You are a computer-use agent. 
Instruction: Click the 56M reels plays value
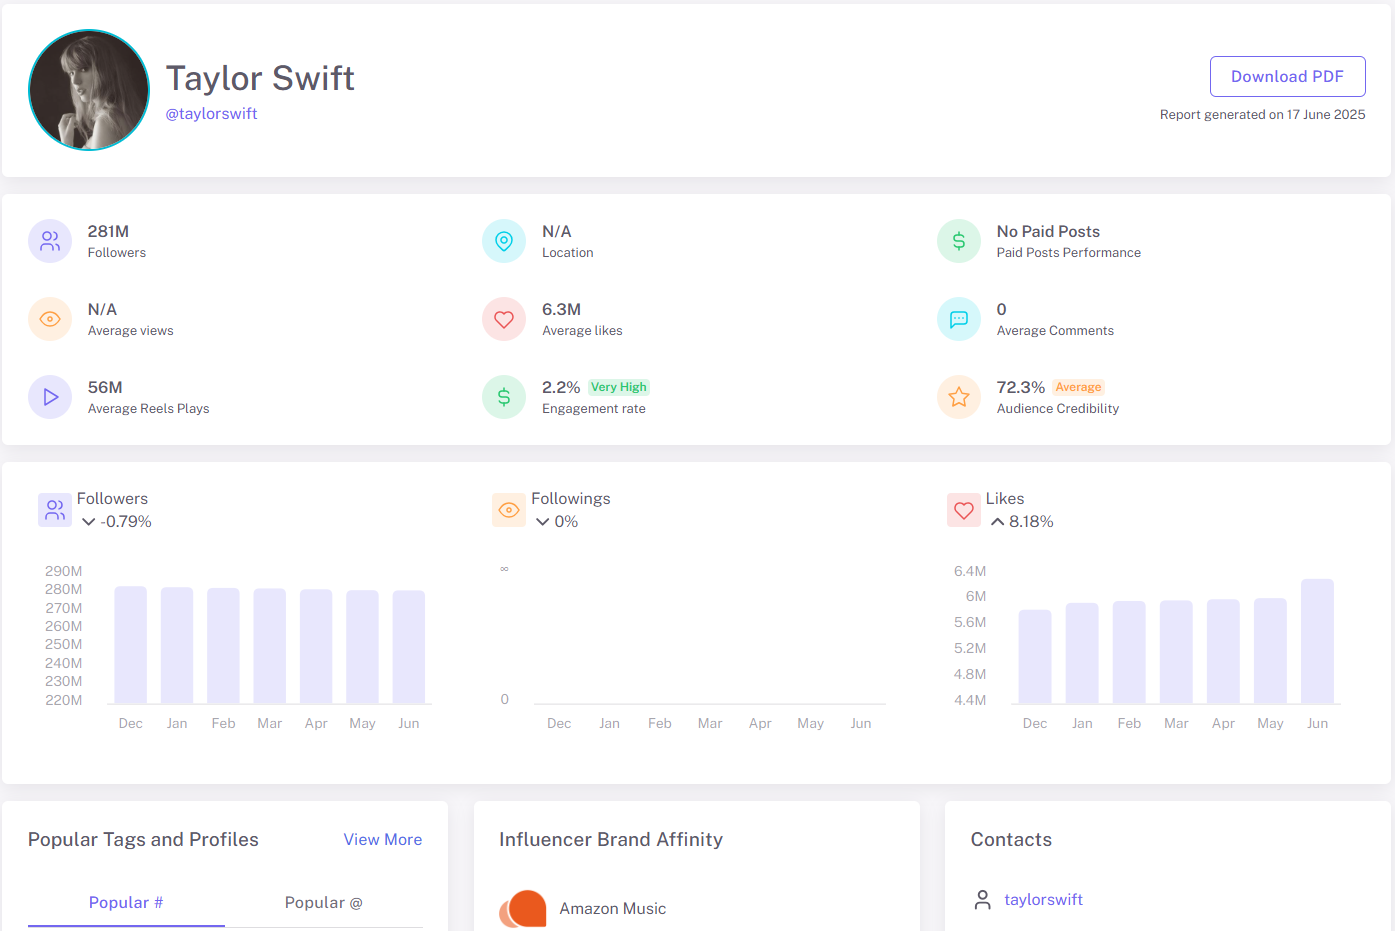point(105,388)
